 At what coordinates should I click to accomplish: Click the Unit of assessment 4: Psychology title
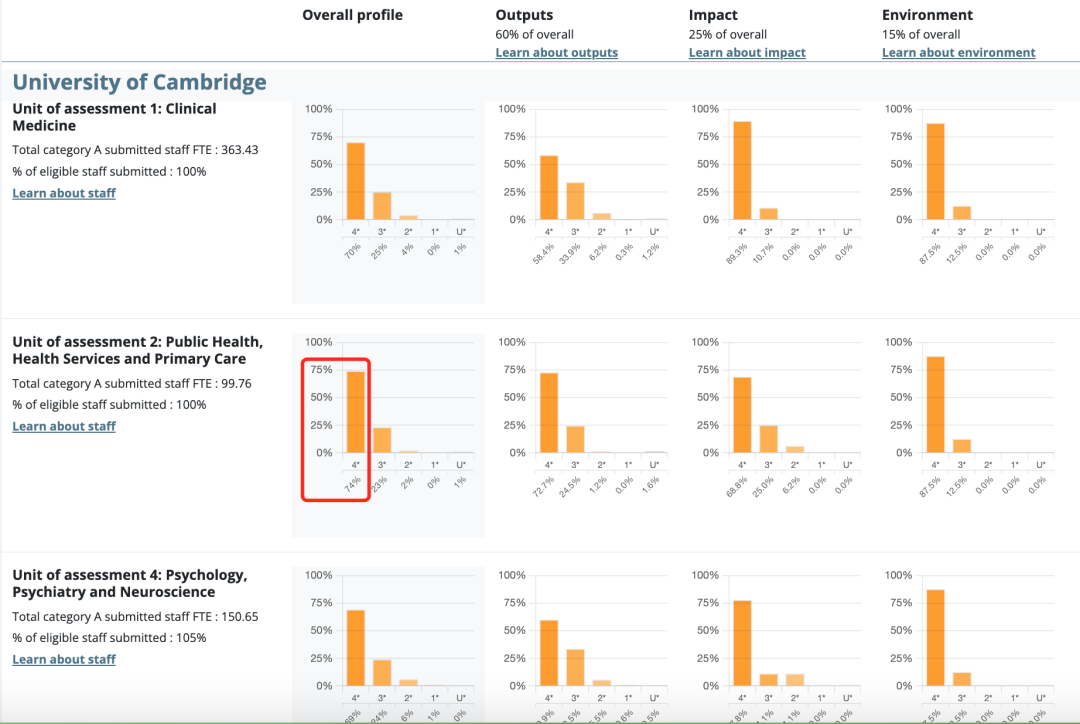tap(129, 583)
